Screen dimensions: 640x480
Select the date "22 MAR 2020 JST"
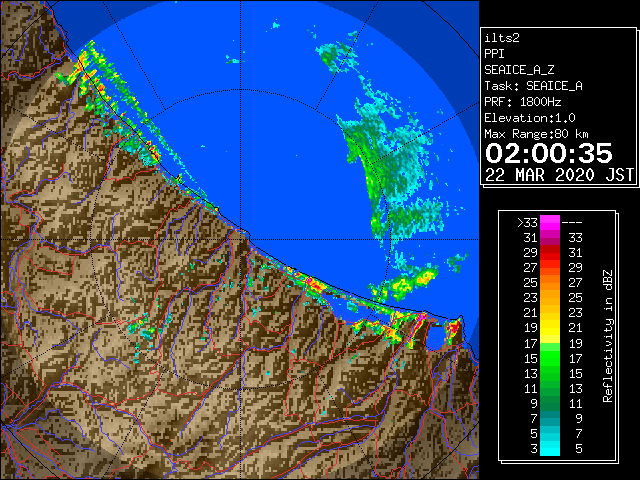tap(559, 175)
